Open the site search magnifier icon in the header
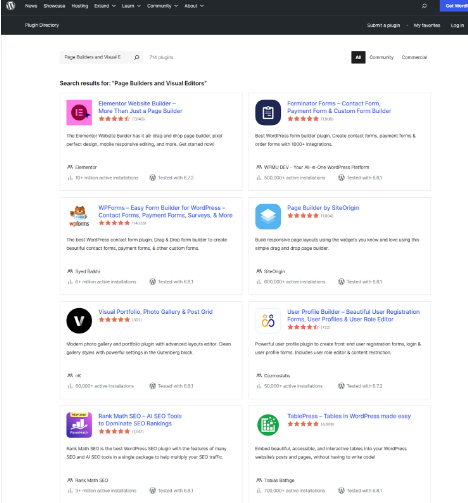The image size is (468, 503). [424, 6]
